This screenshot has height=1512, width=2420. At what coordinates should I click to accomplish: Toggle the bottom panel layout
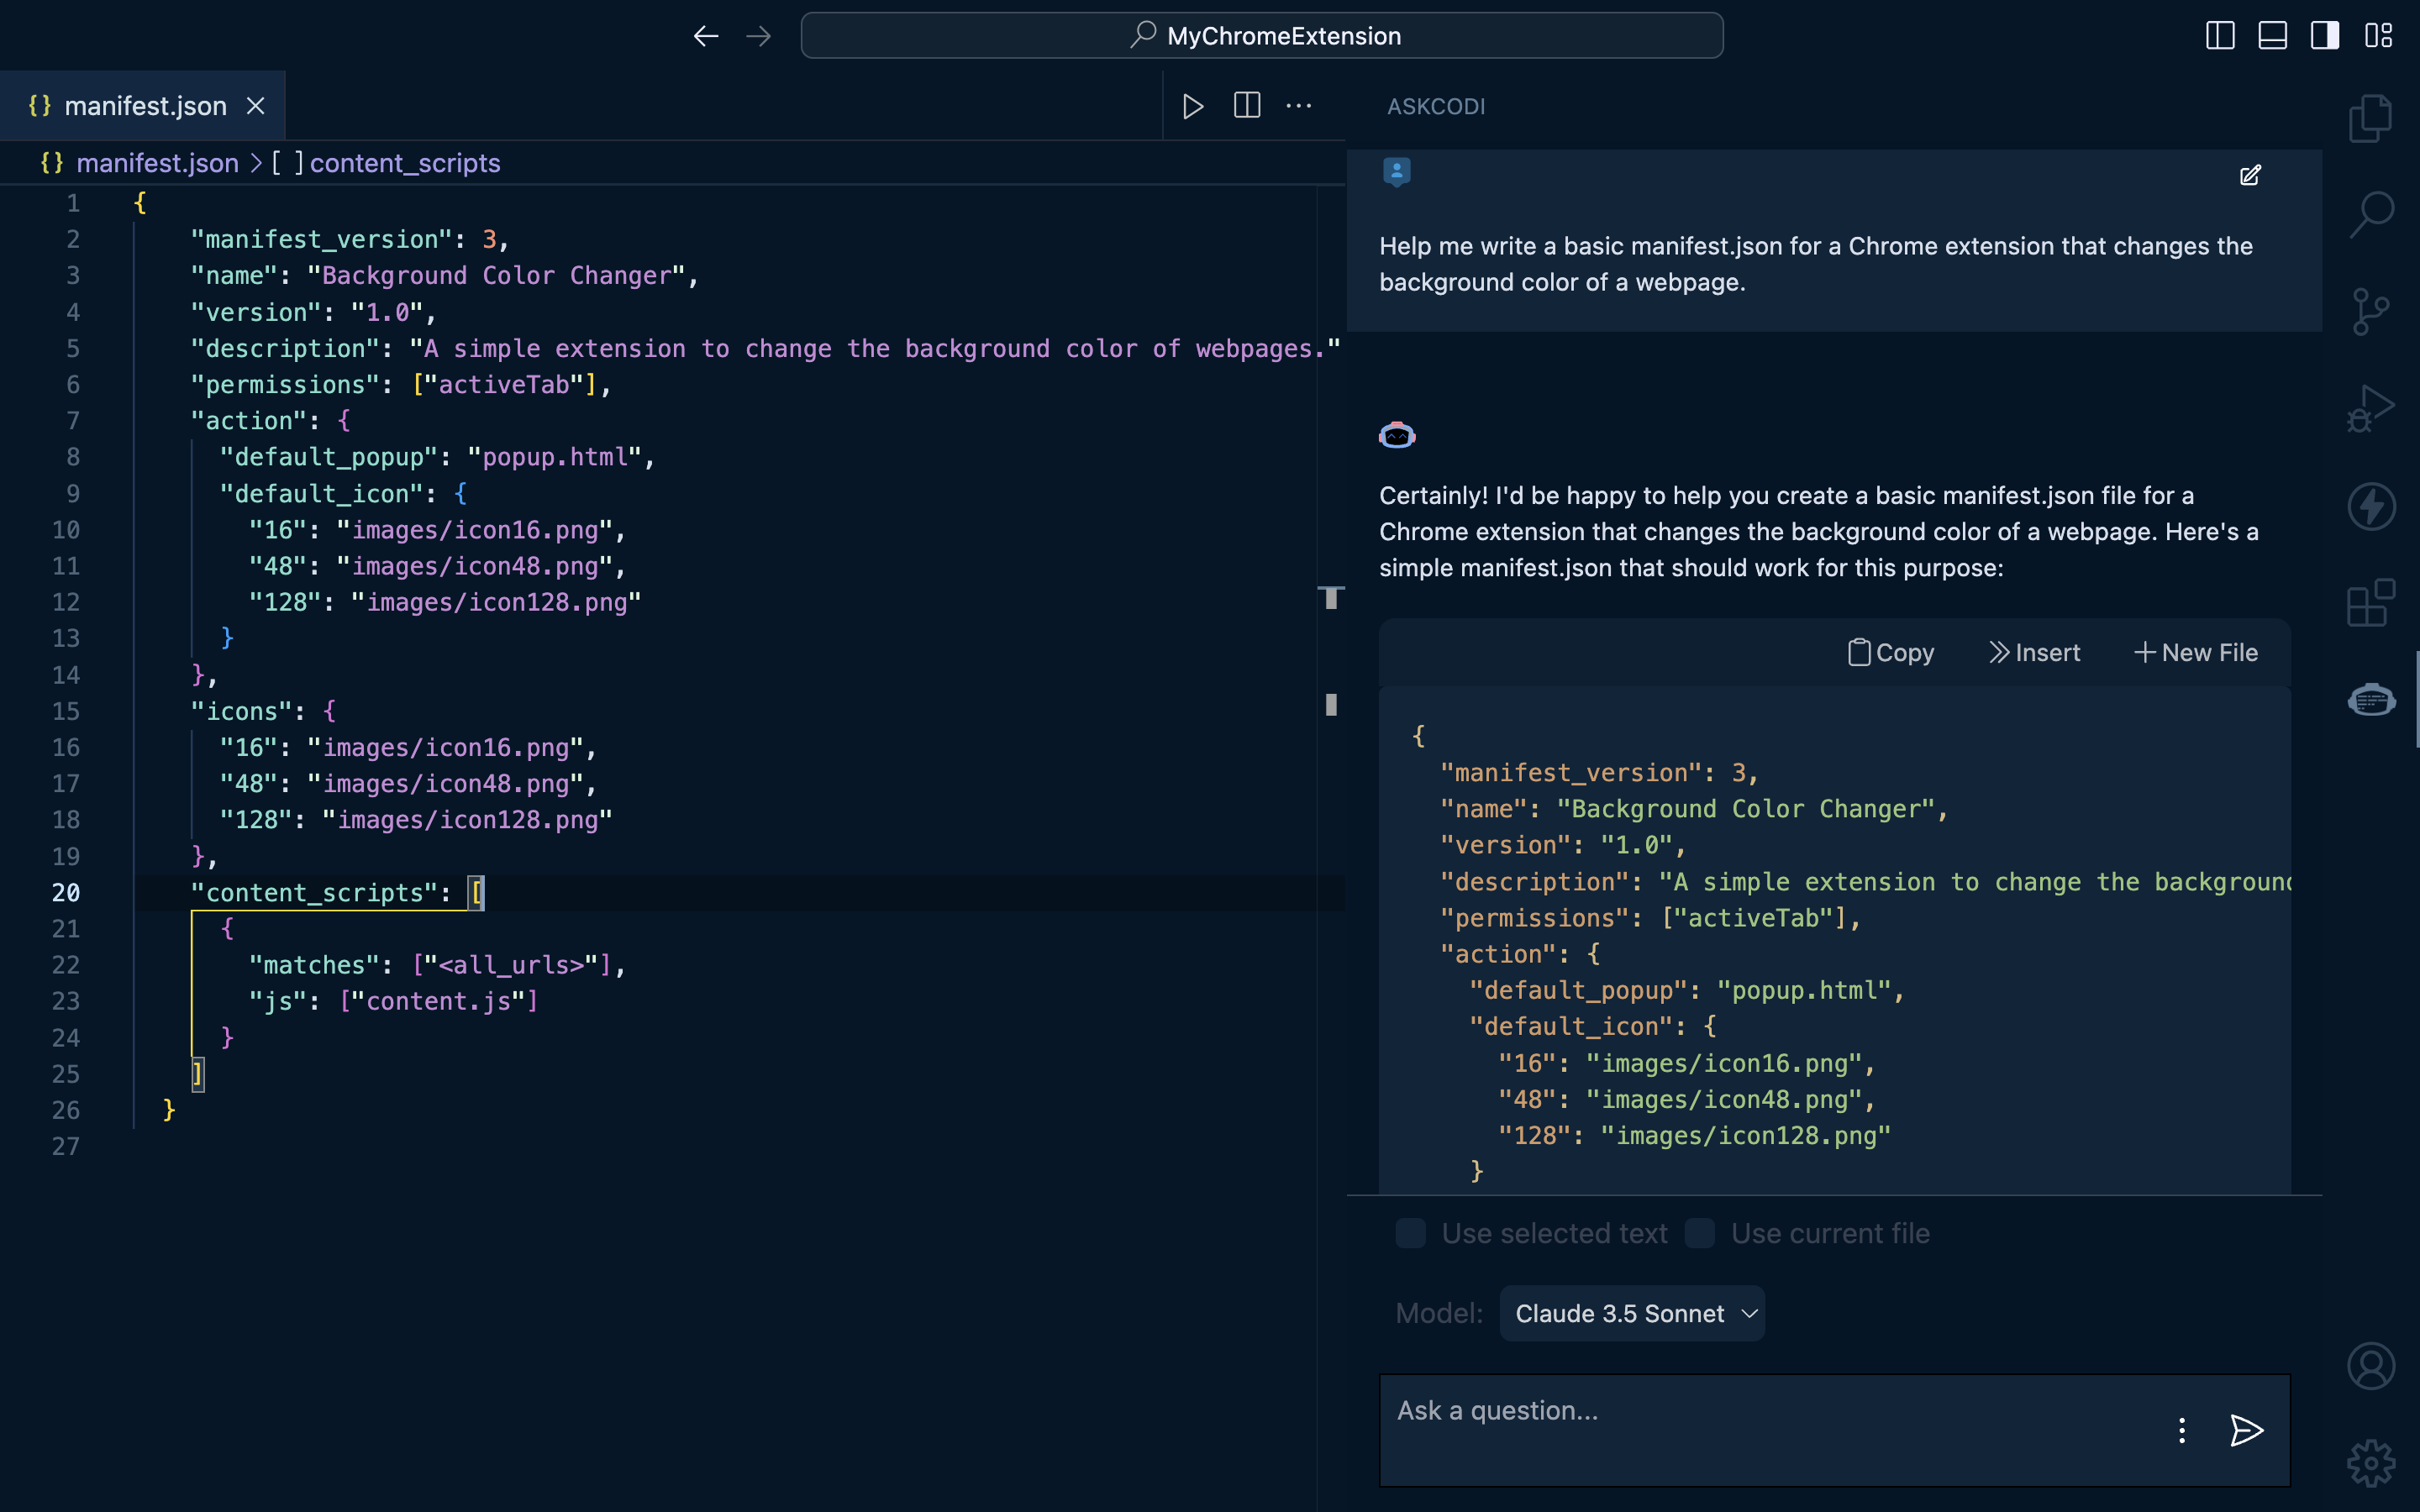click(2273, 36)
